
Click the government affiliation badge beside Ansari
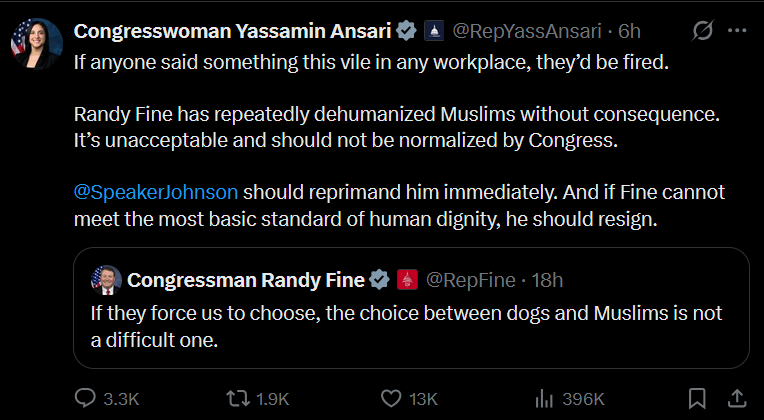coord(434,31)
